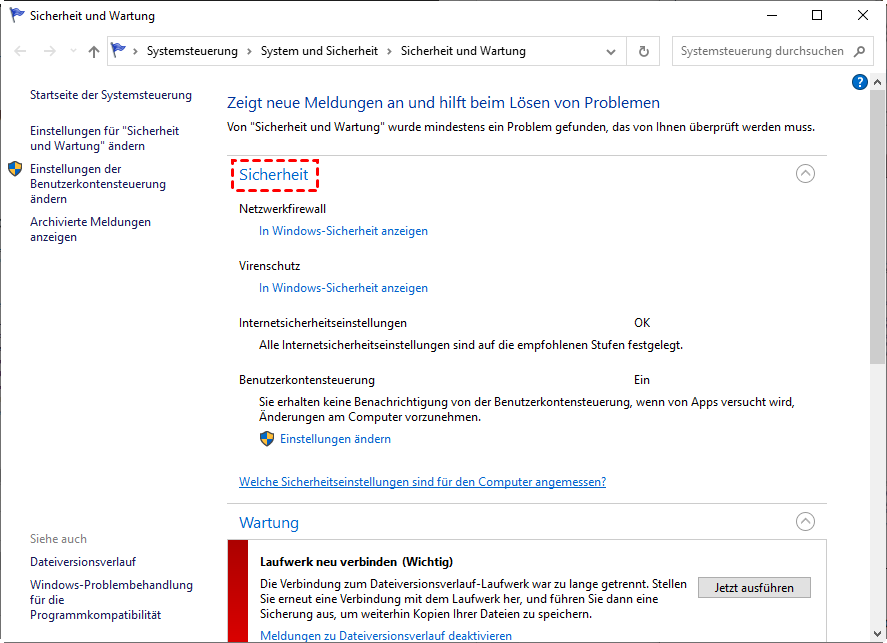Open the recent locations dropdown arrow
Viewport: 887px width, 643px height.
73,51
